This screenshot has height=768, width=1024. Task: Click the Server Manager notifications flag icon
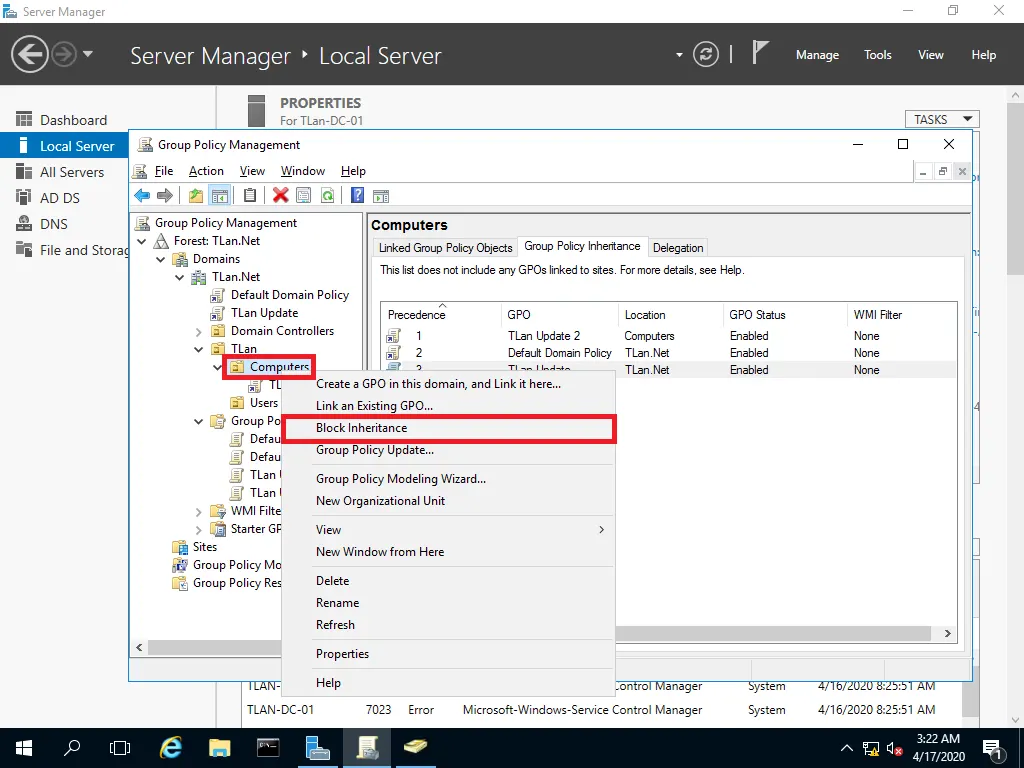click(762, 54)
